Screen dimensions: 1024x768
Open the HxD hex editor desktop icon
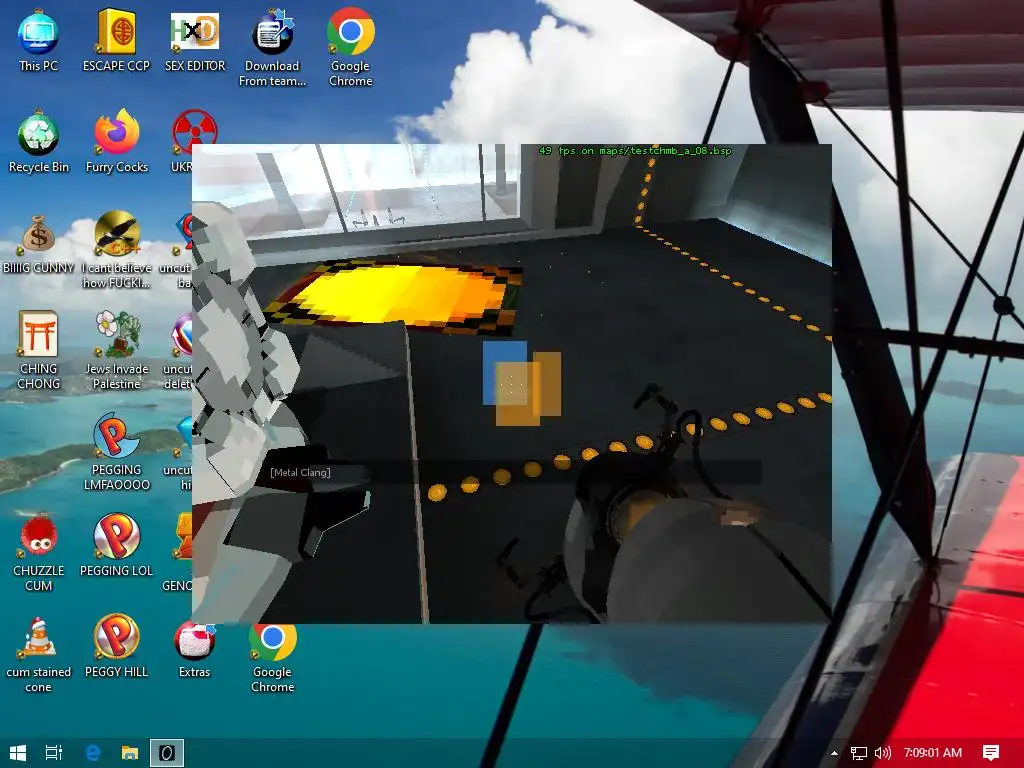(x=195, y=40)
